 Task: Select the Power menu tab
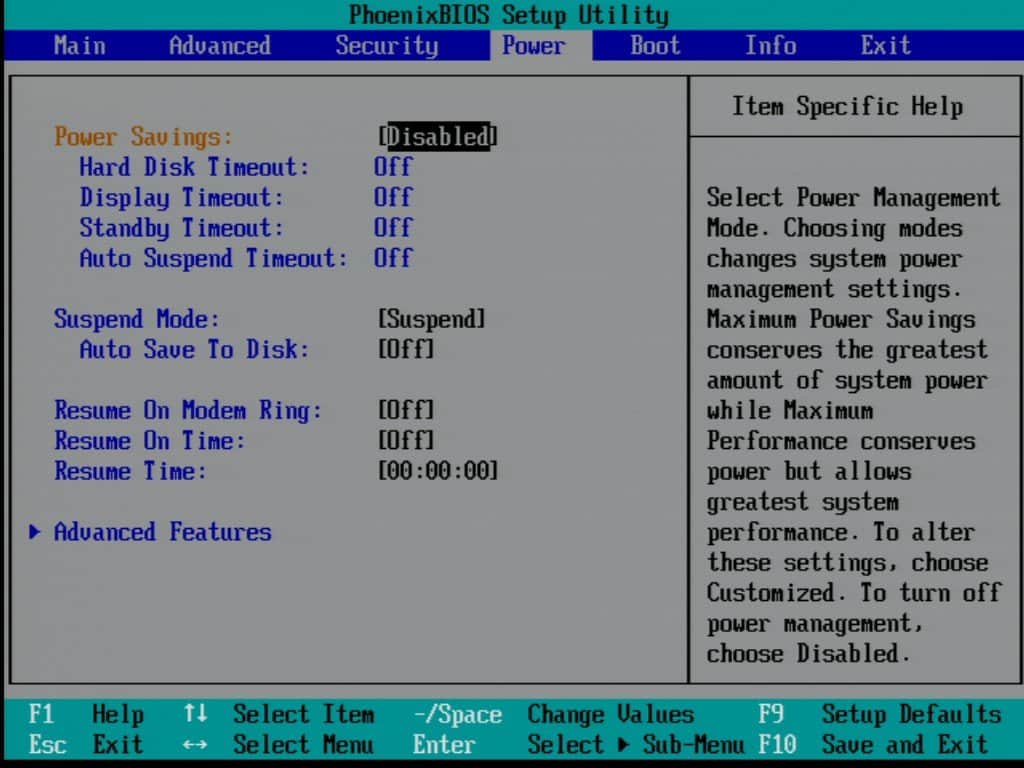(534, 46)
